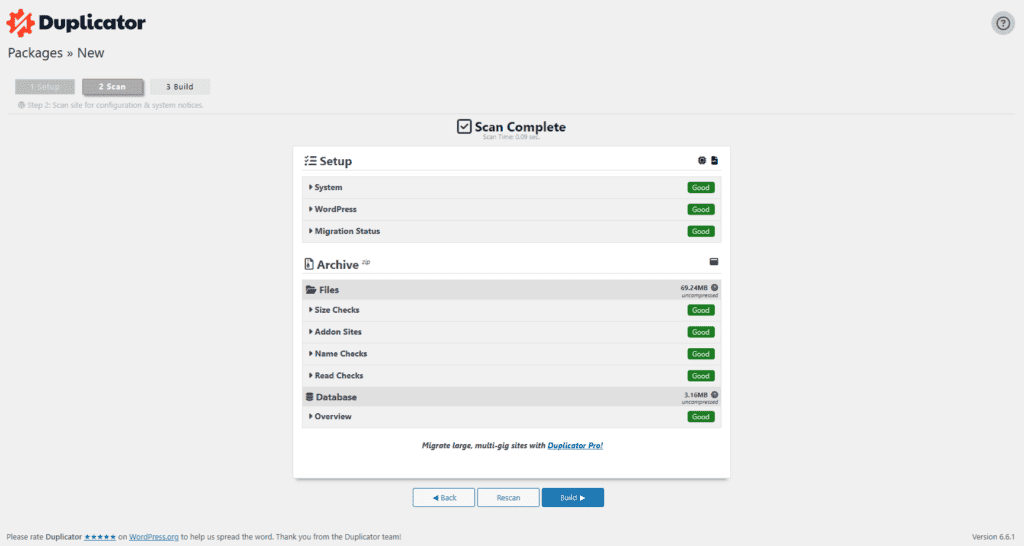Viewport: 1024px width, 546px height.
Task: Click the Build button
Action: [x=573, y=498]
